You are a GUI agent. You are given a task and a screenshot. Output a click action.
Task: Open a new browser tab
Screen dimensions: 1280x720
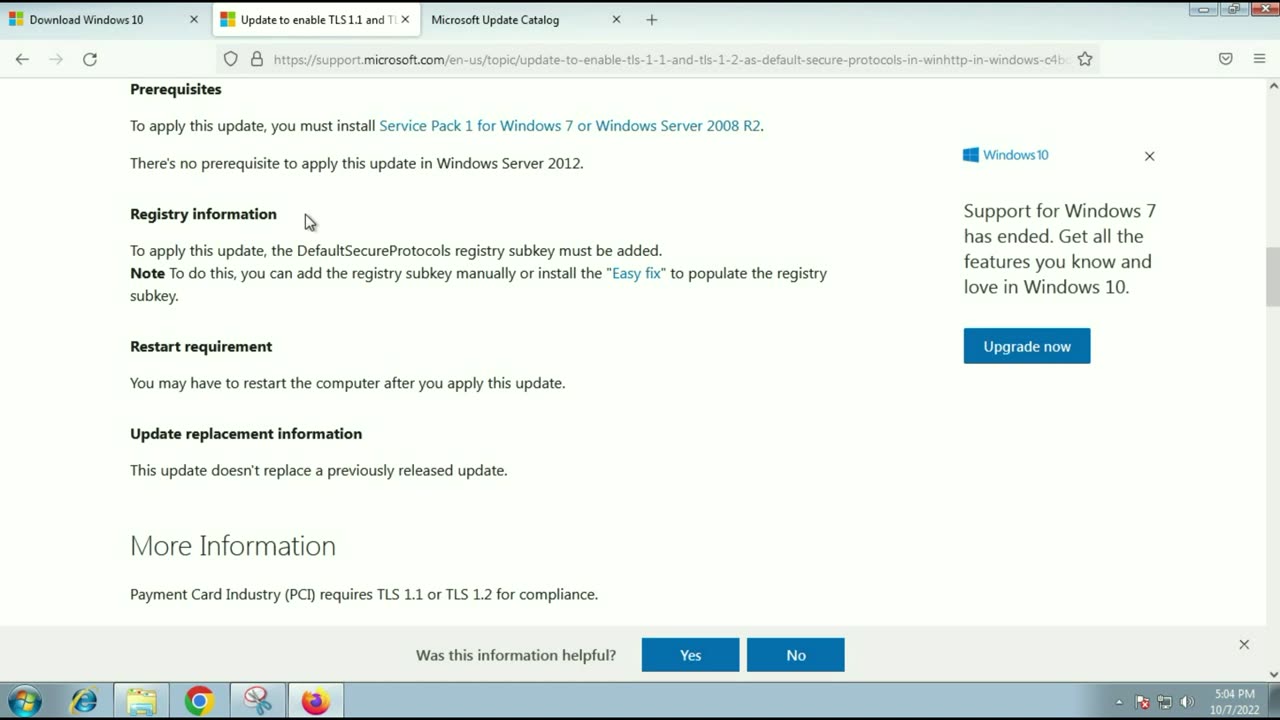coord(652,19)
